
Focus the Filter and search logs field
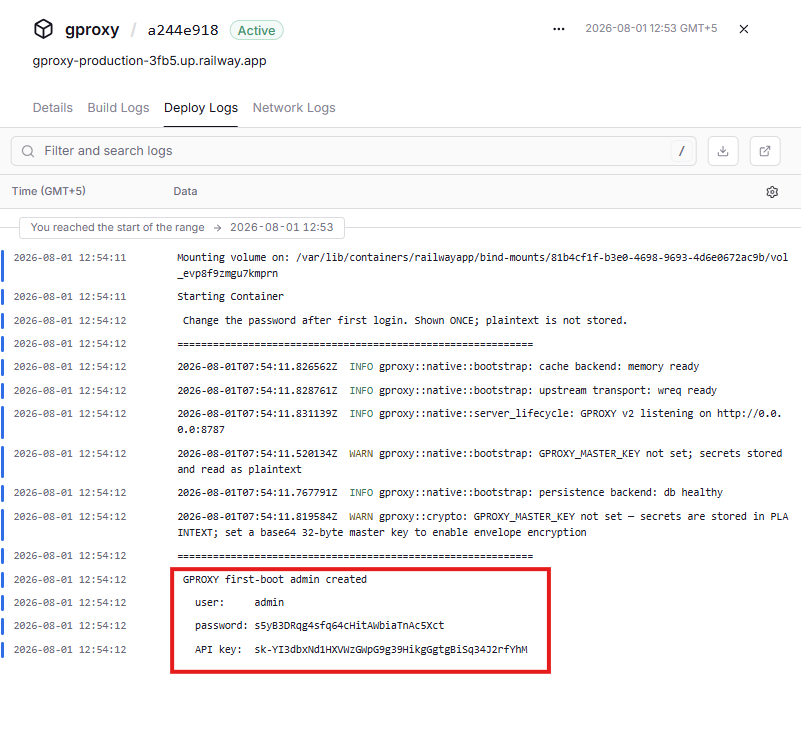pos(354,151)
